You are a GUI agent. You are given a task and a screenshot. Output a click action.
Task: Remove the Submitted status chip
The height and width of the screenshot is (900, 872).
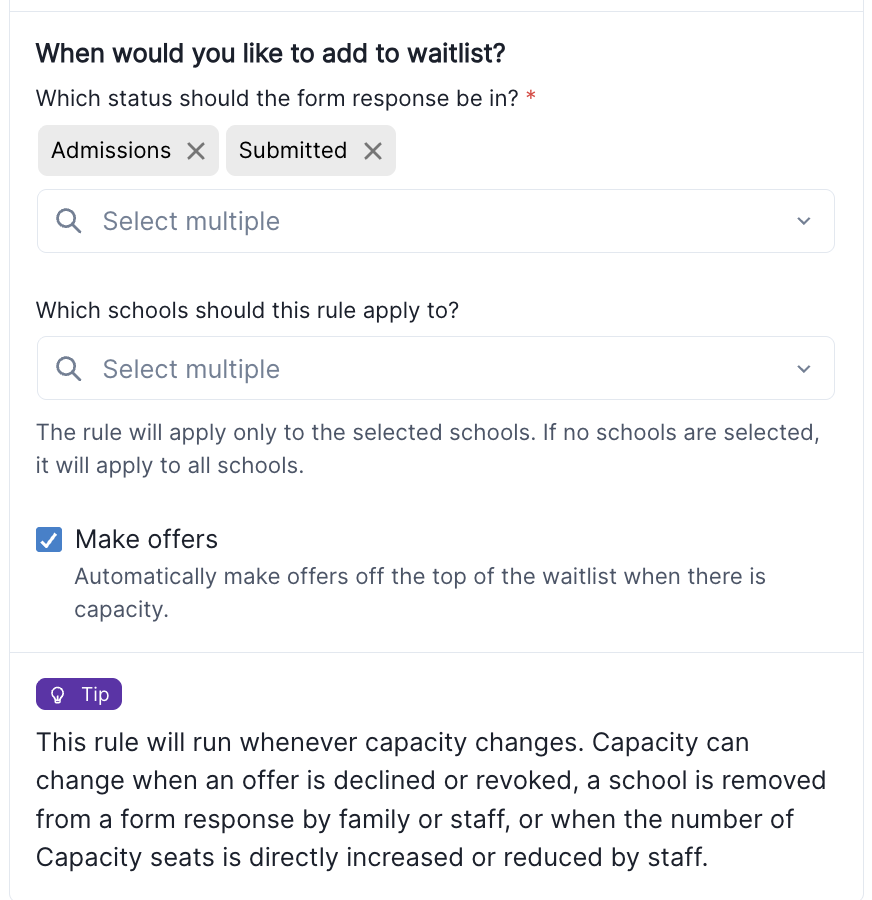373,152
